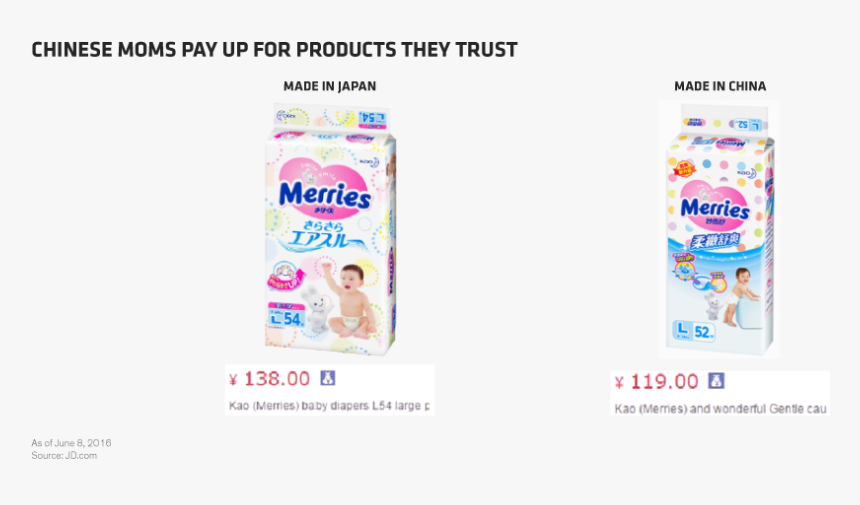860x505 pixels.
Task: Click the L 54 size label on Japan pack
Action: pyautogui.click(x=287, y=317)
